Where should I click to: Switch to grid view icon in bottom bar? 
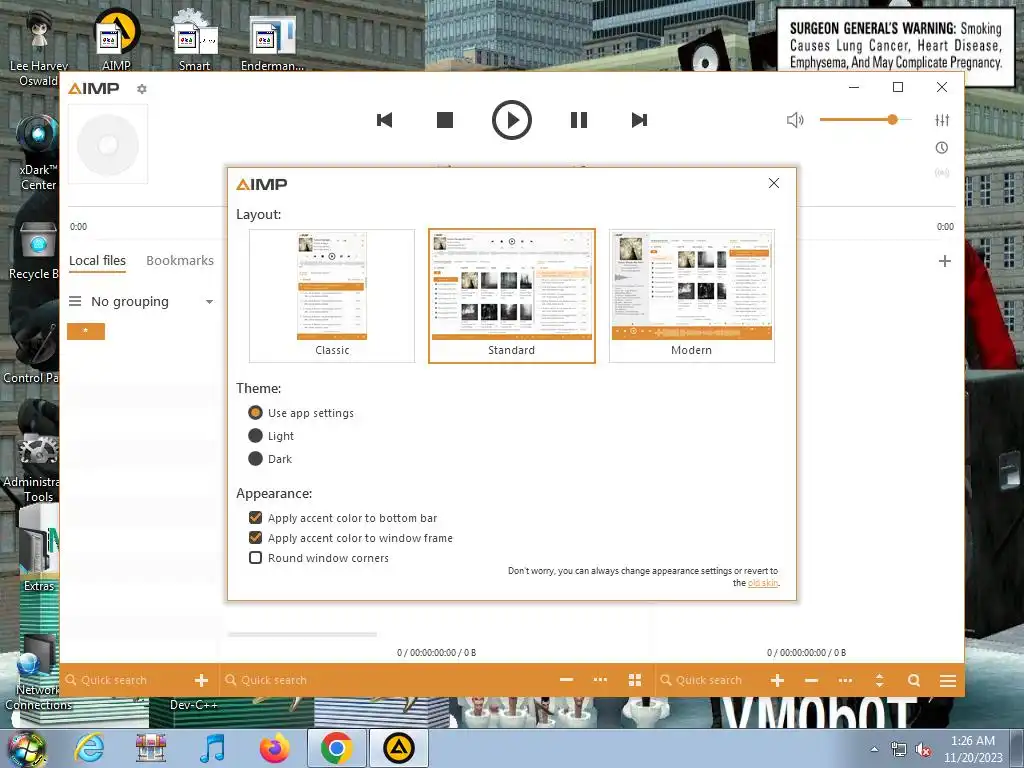[635, 680]
